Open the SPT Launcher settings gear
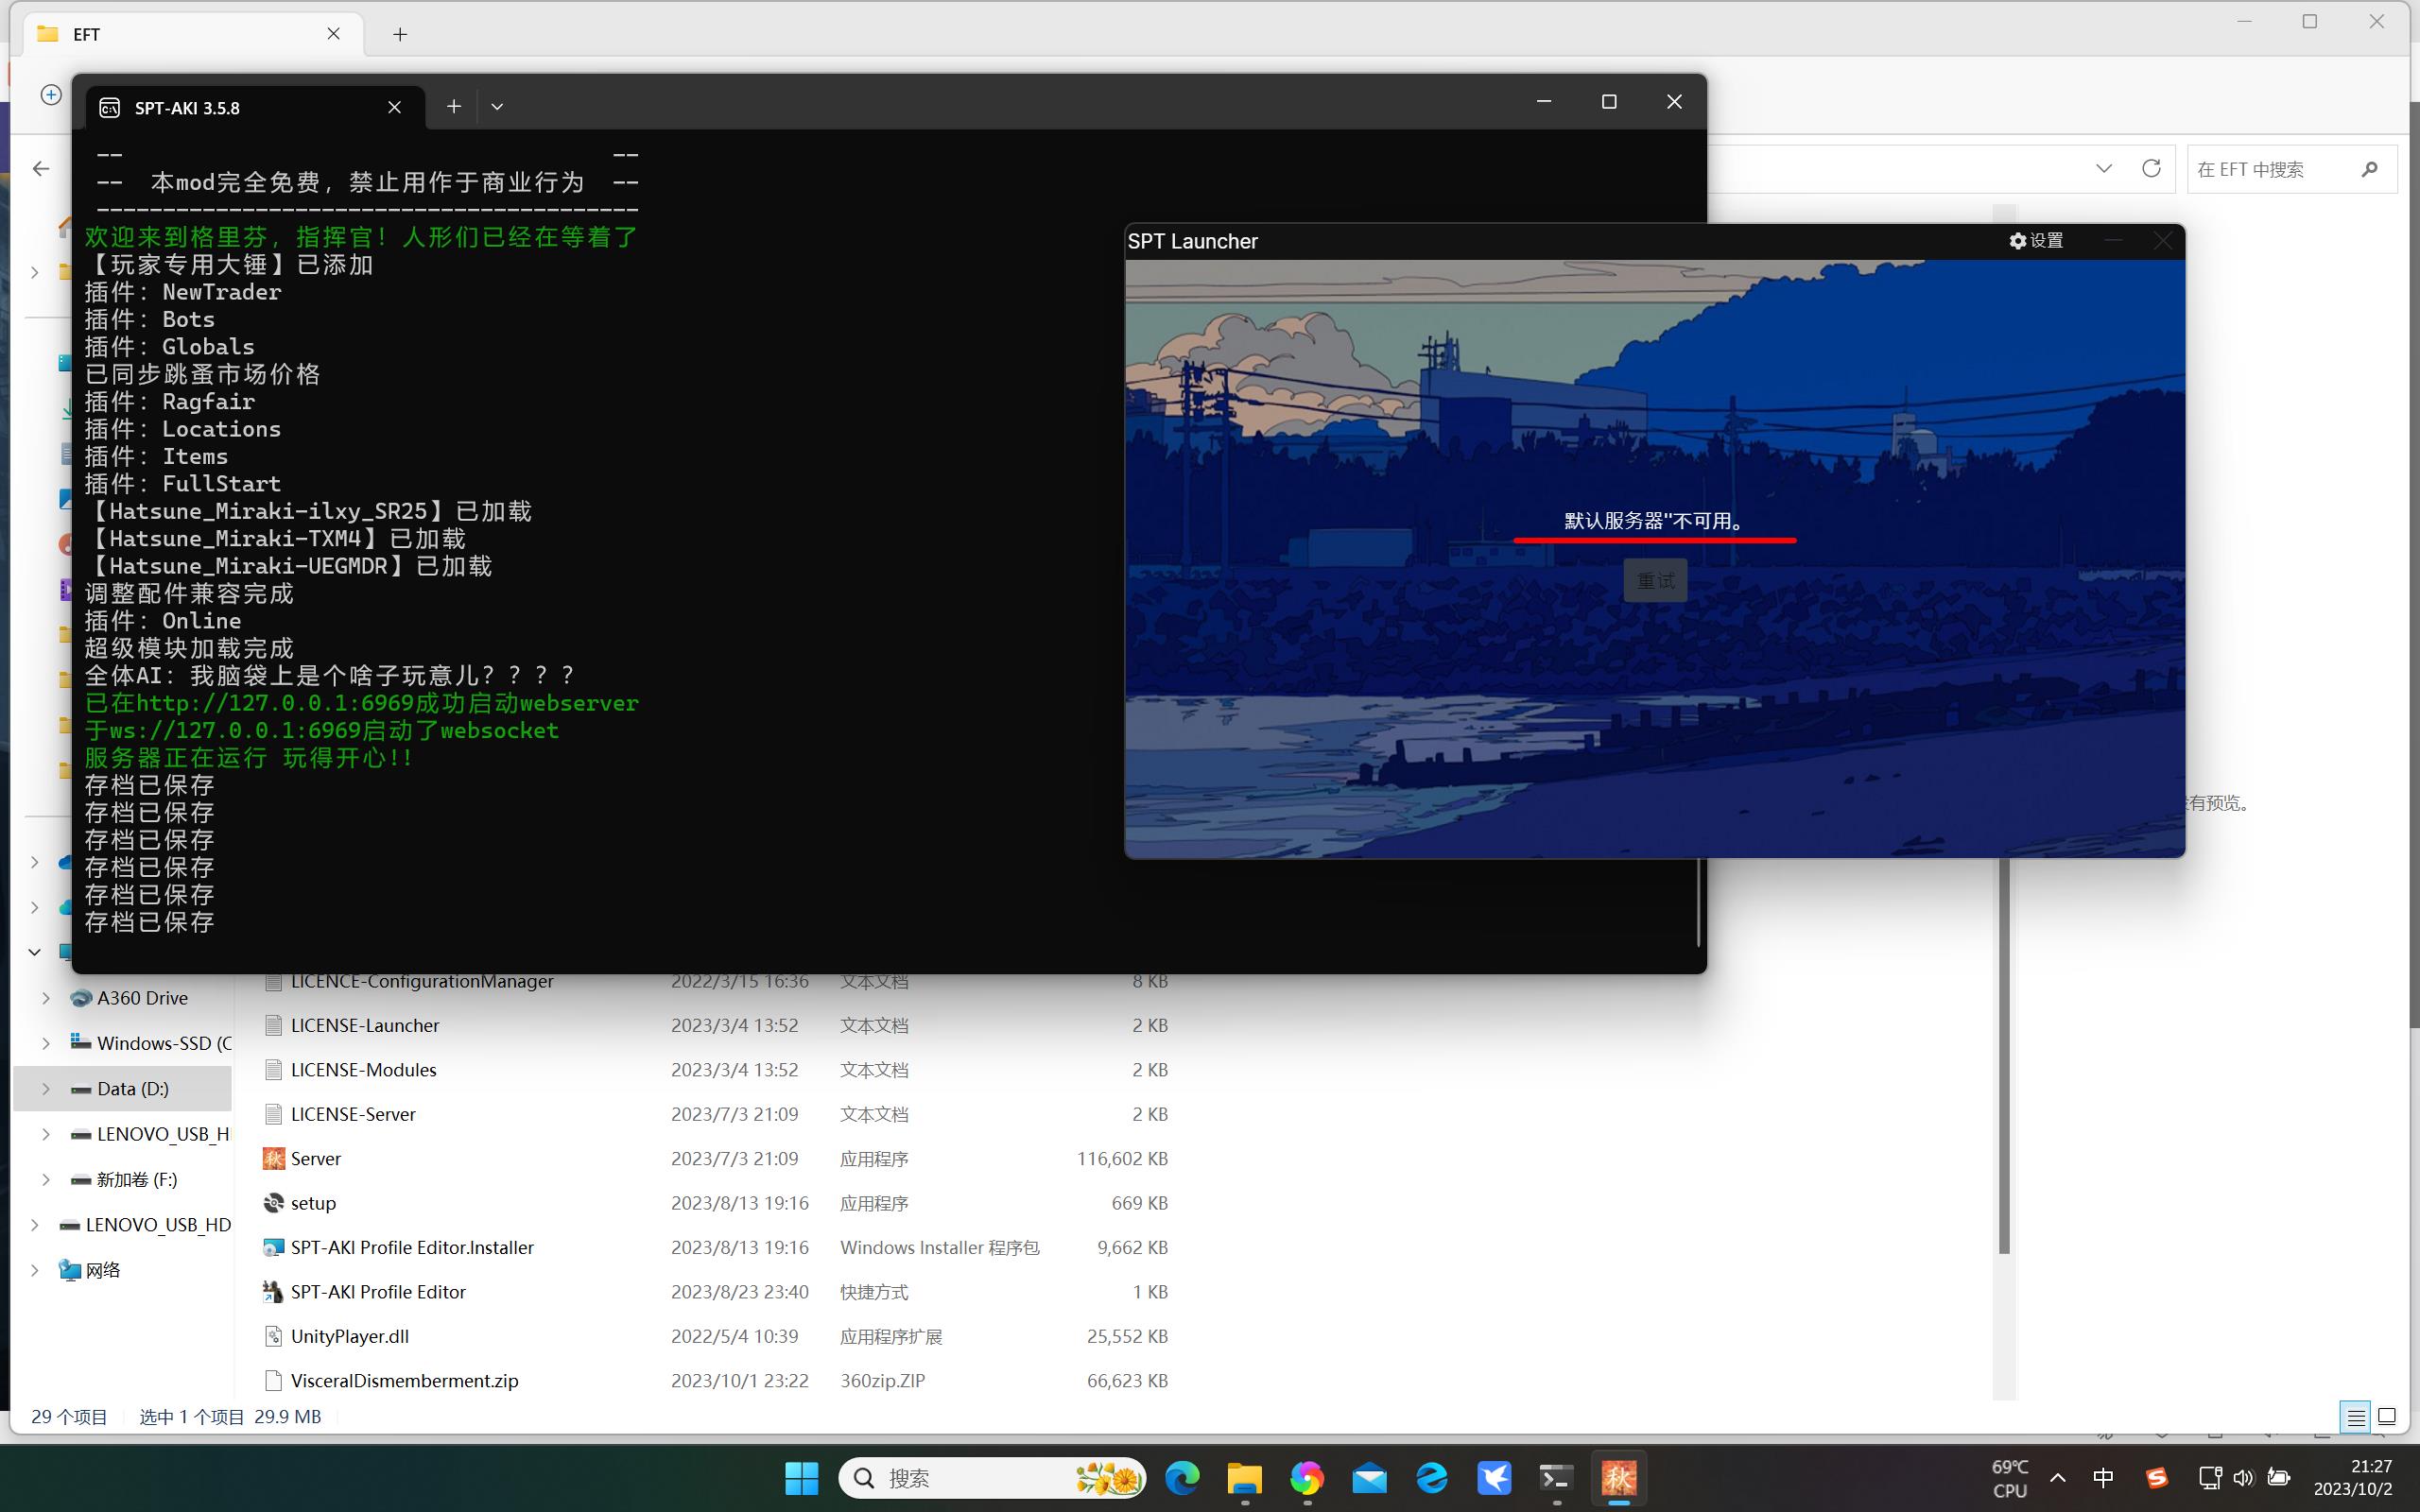The height and width of the screenshot is (1512, 2420). (x=2036, y=241)
